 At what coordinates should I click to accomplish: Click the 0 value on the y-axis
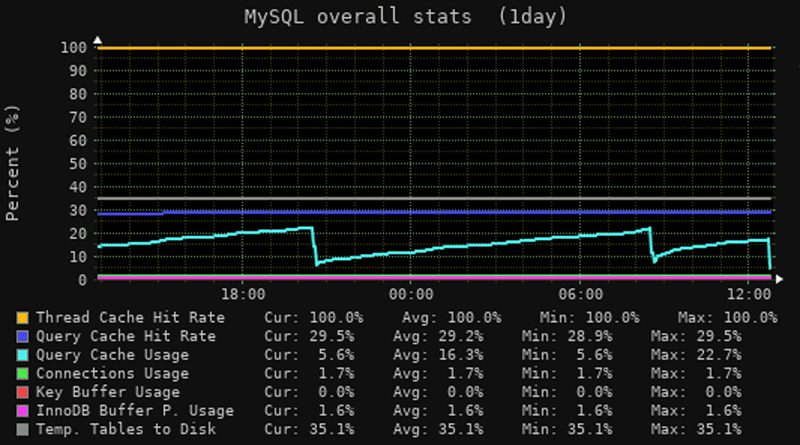coord(83,280)
